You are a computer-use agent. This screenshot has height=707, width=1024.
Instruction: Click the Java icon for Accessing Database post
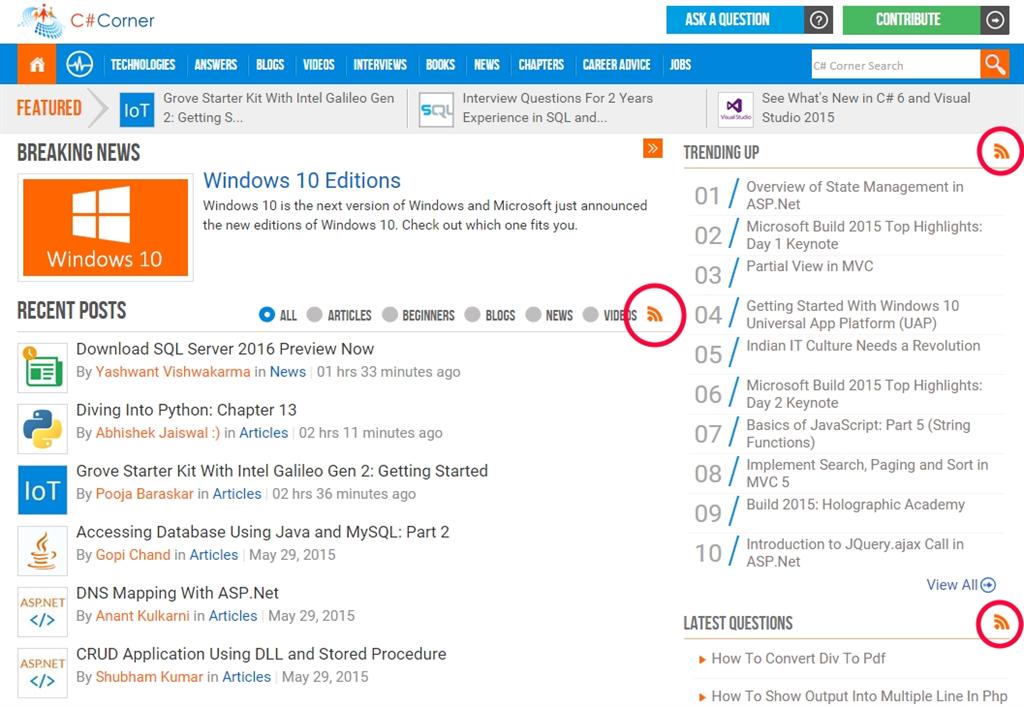coord(42,550)
